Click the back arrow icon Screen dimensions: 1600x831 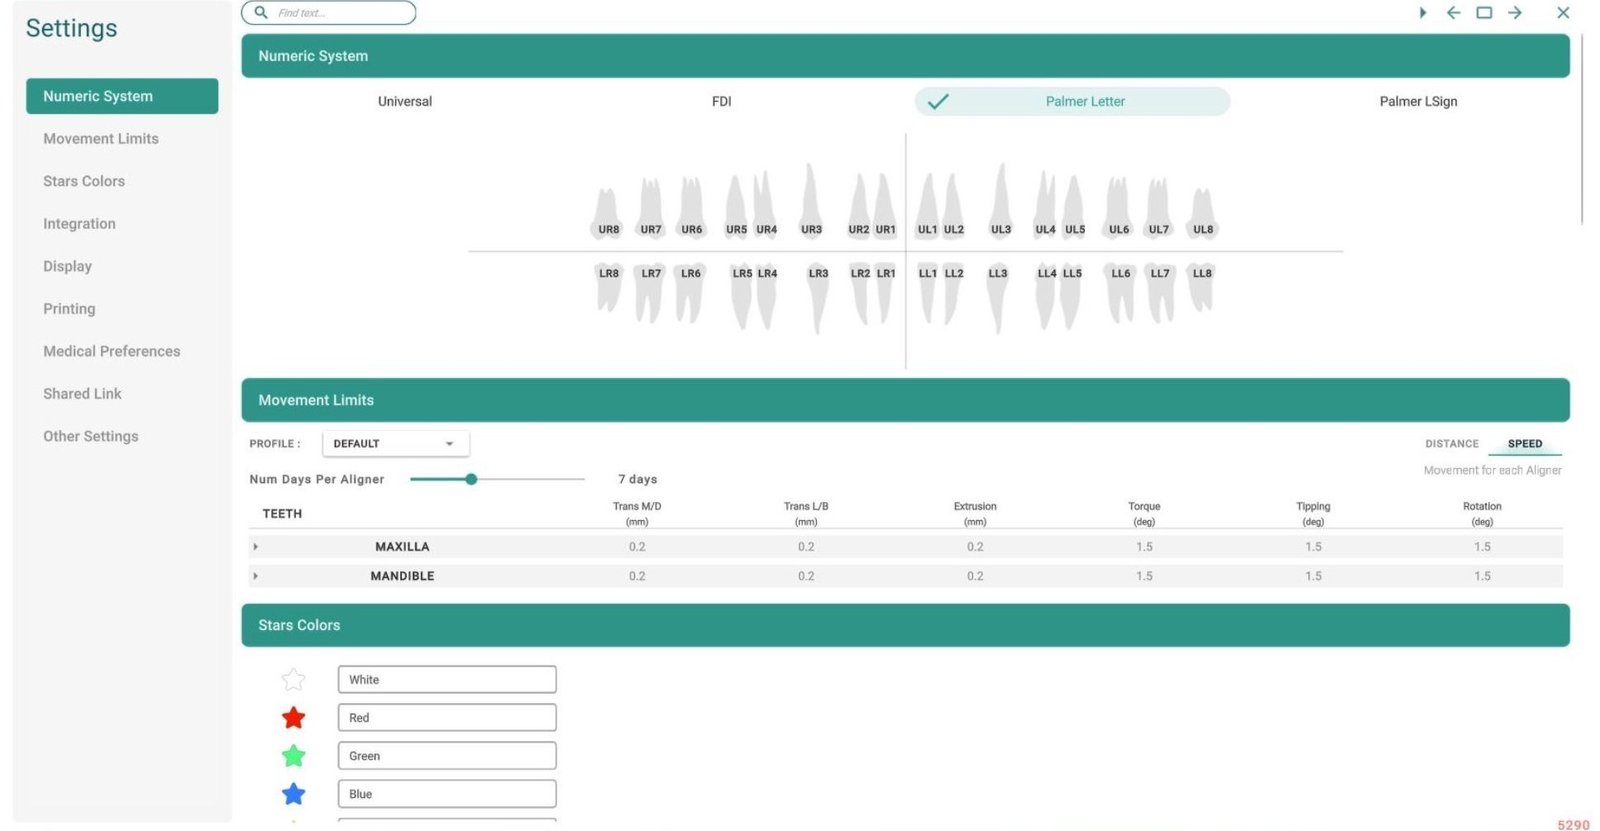pos(1453,13)
